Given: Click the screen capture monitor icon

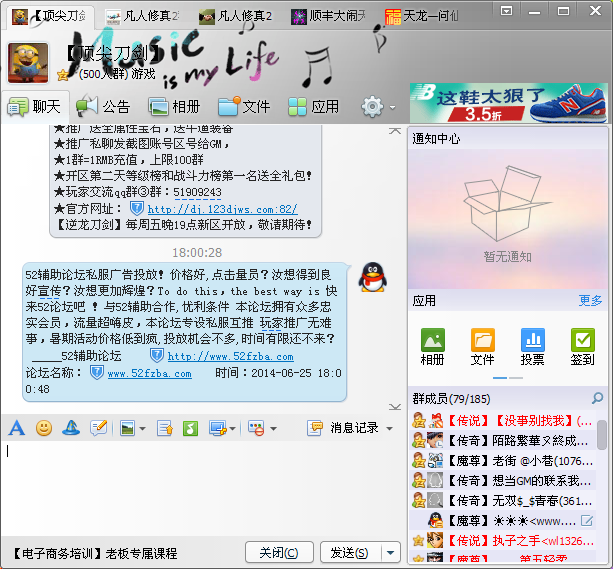Looking at the screenshot, I should pos(218,428).
